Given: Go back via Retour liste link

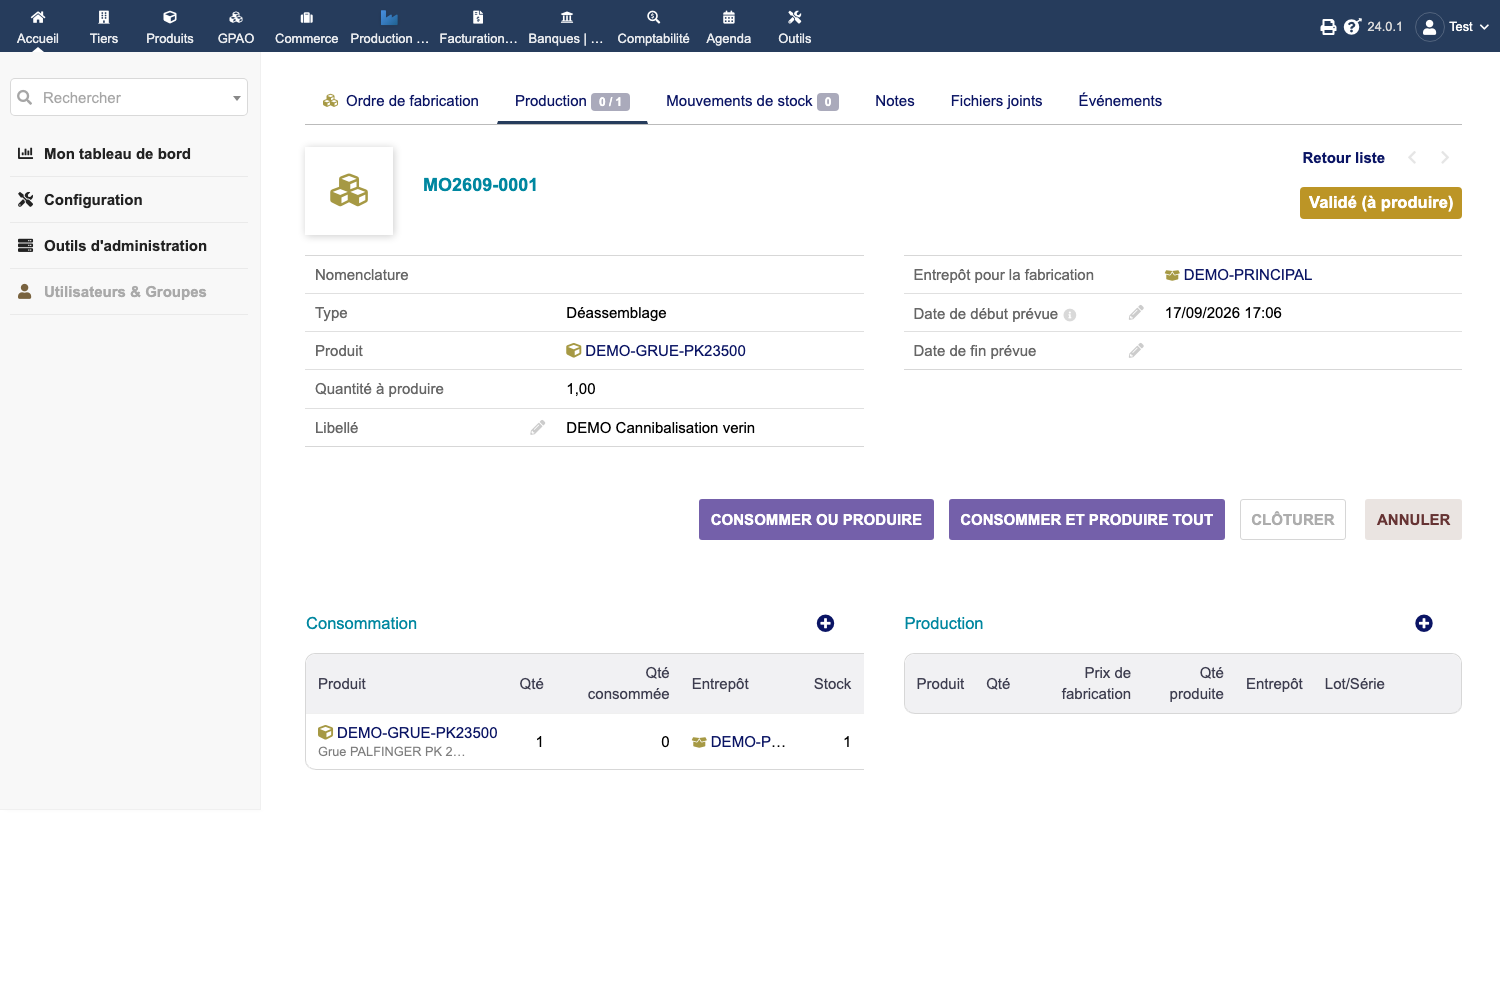Looking at the screenshot, I should (1343, 158).
